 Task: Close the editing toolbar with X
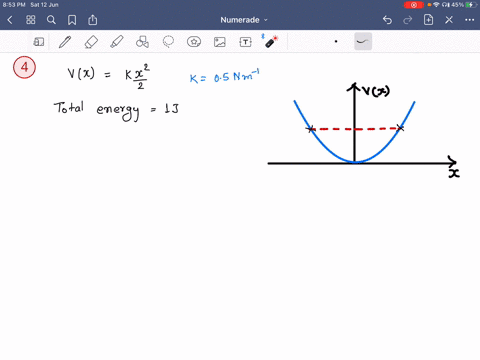point(449,20)
